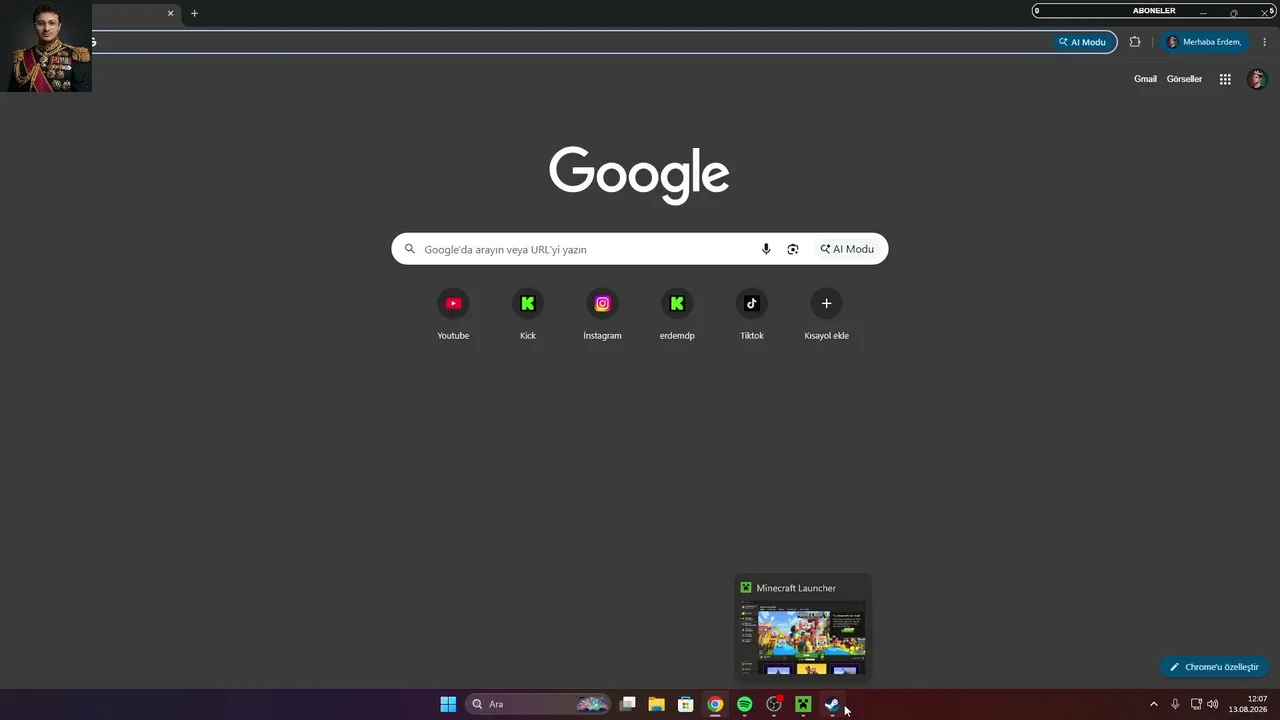The width and height of the screenshot is (1280, 720).
Task: Open Minecraft Launcher from the taskbar
Action: click(x=802, y=704)
